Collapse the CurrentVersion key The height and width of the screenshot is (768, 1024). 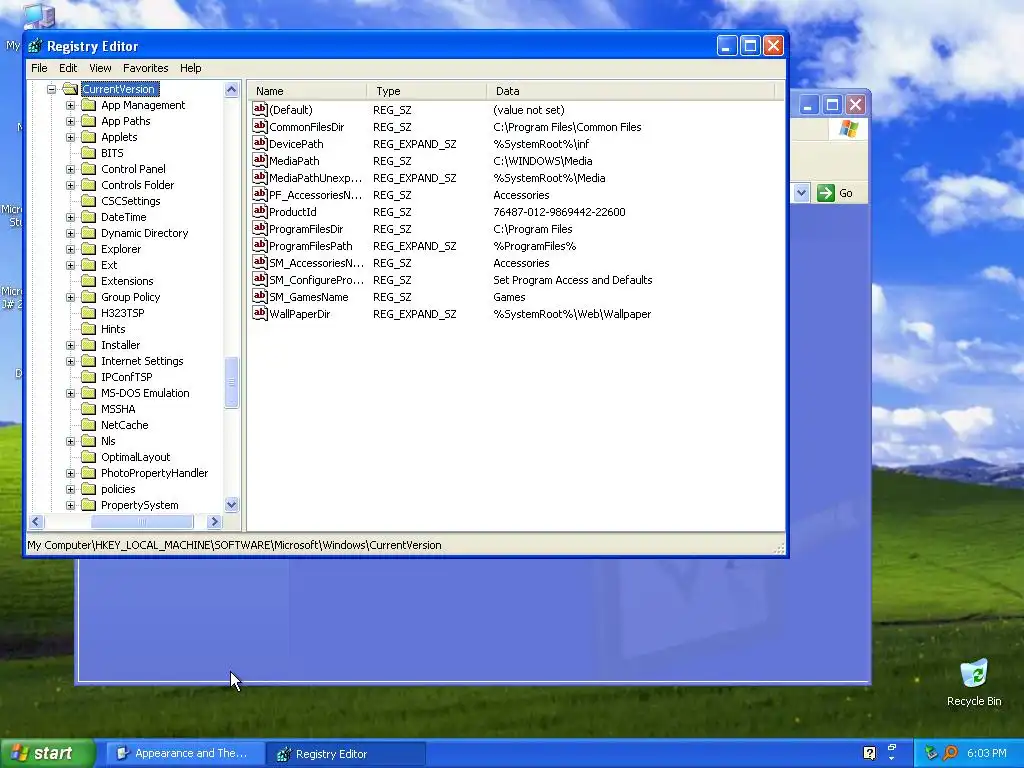[52, 89]
